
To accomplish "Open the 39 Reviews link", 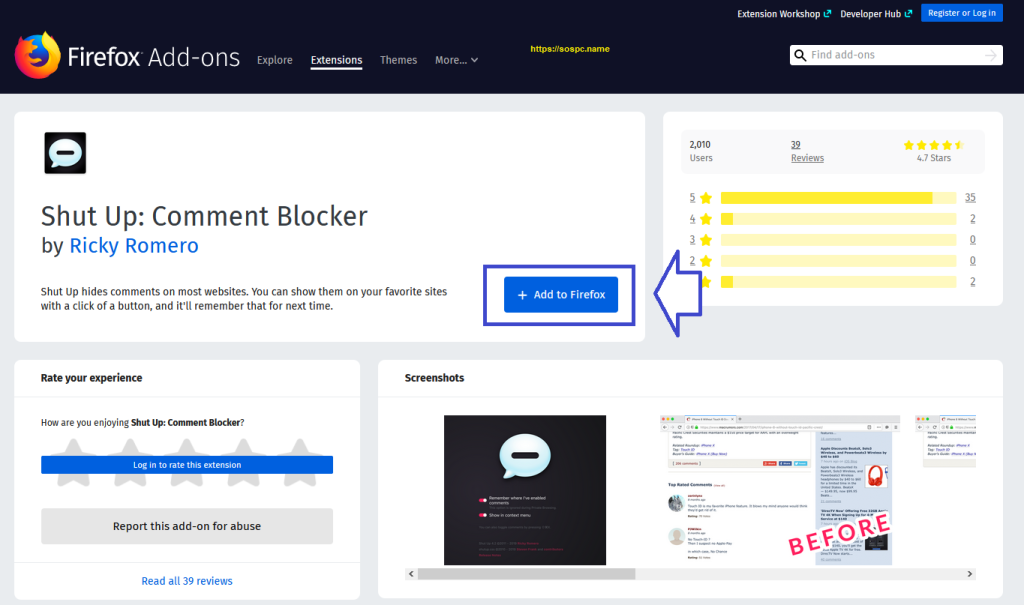I will (x=807, y=151).
